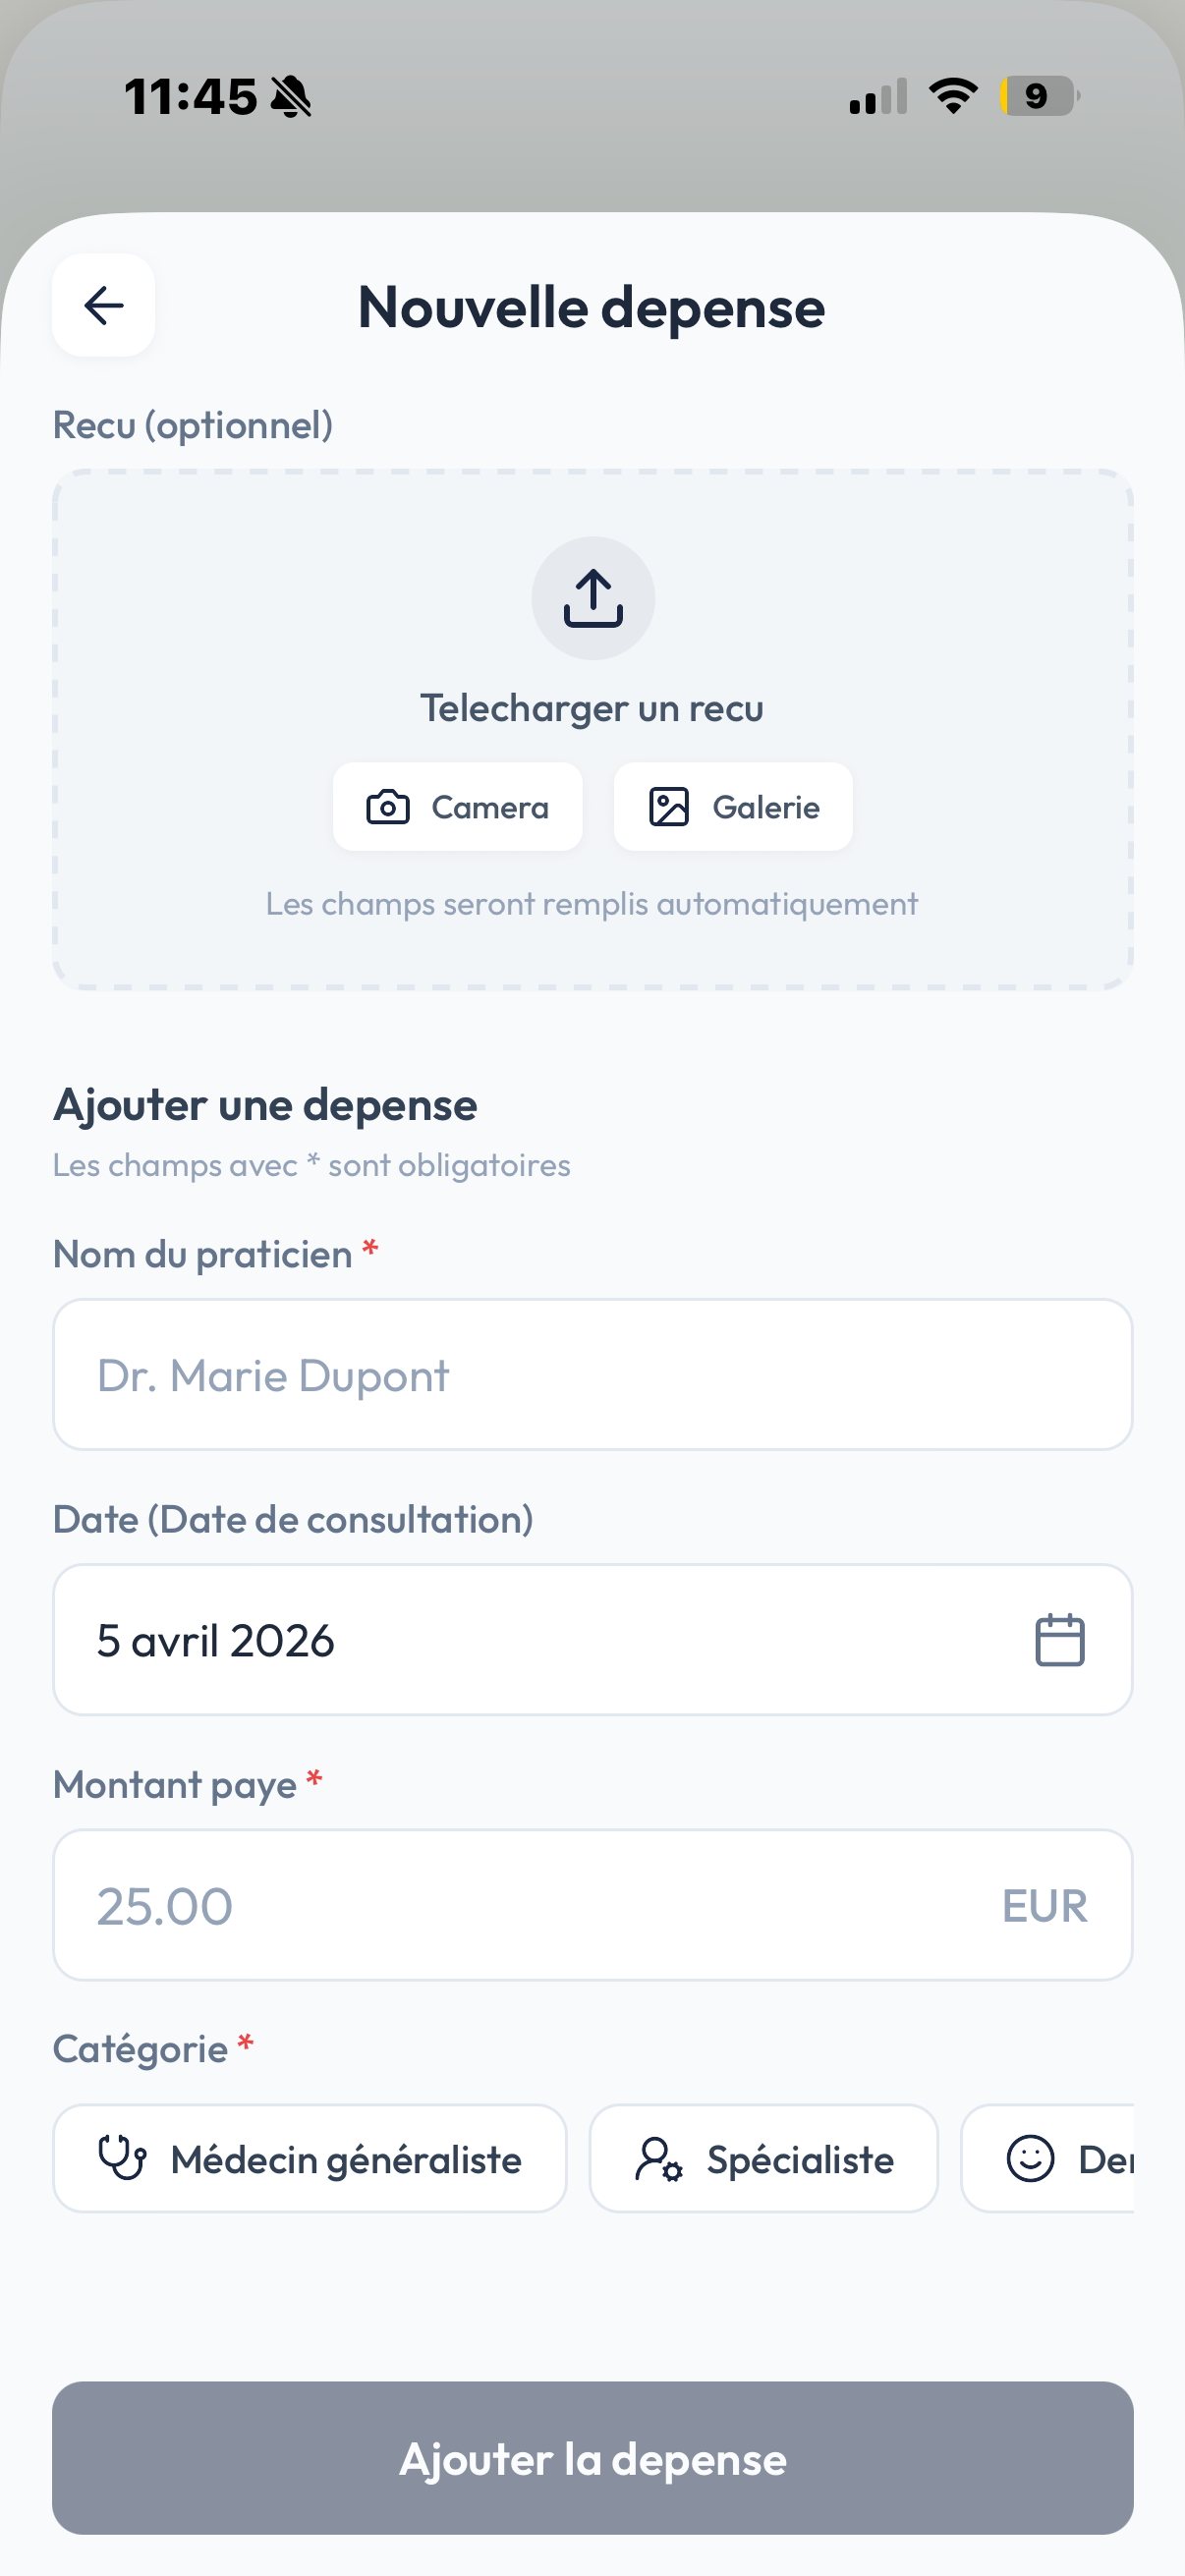
Task: Tap the smiley face category icon
Action: click(x=1030, y=2159)
